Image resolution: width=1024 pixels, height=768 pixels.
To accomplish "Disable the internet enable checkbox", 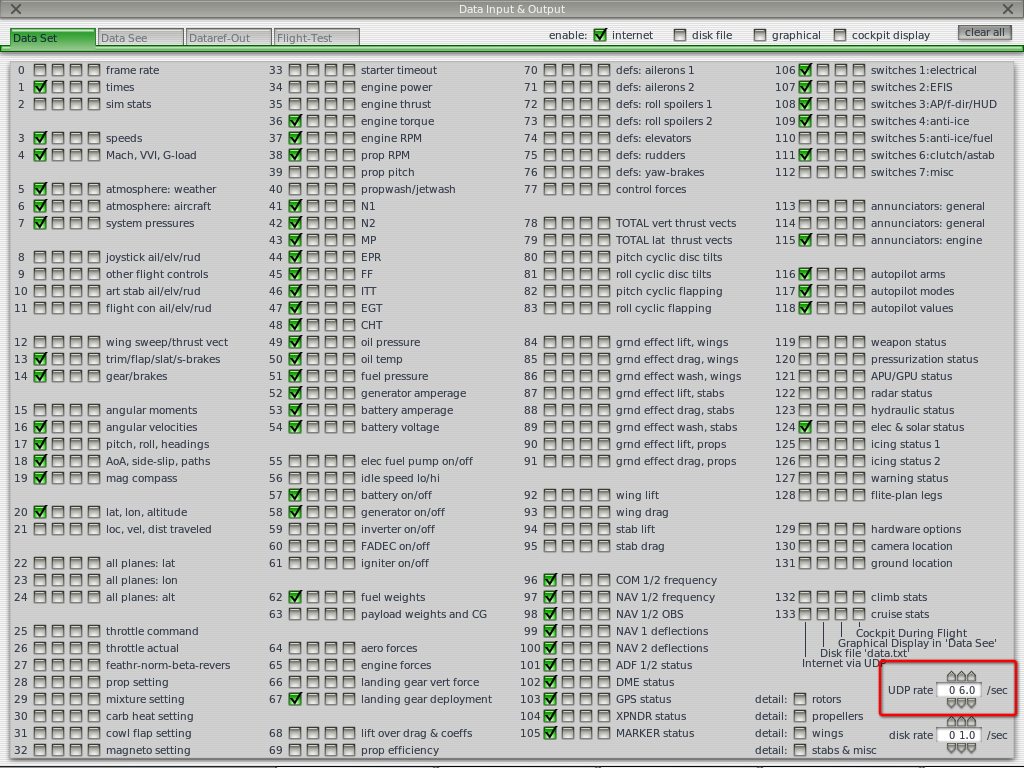I will click(x=600, y=35).
